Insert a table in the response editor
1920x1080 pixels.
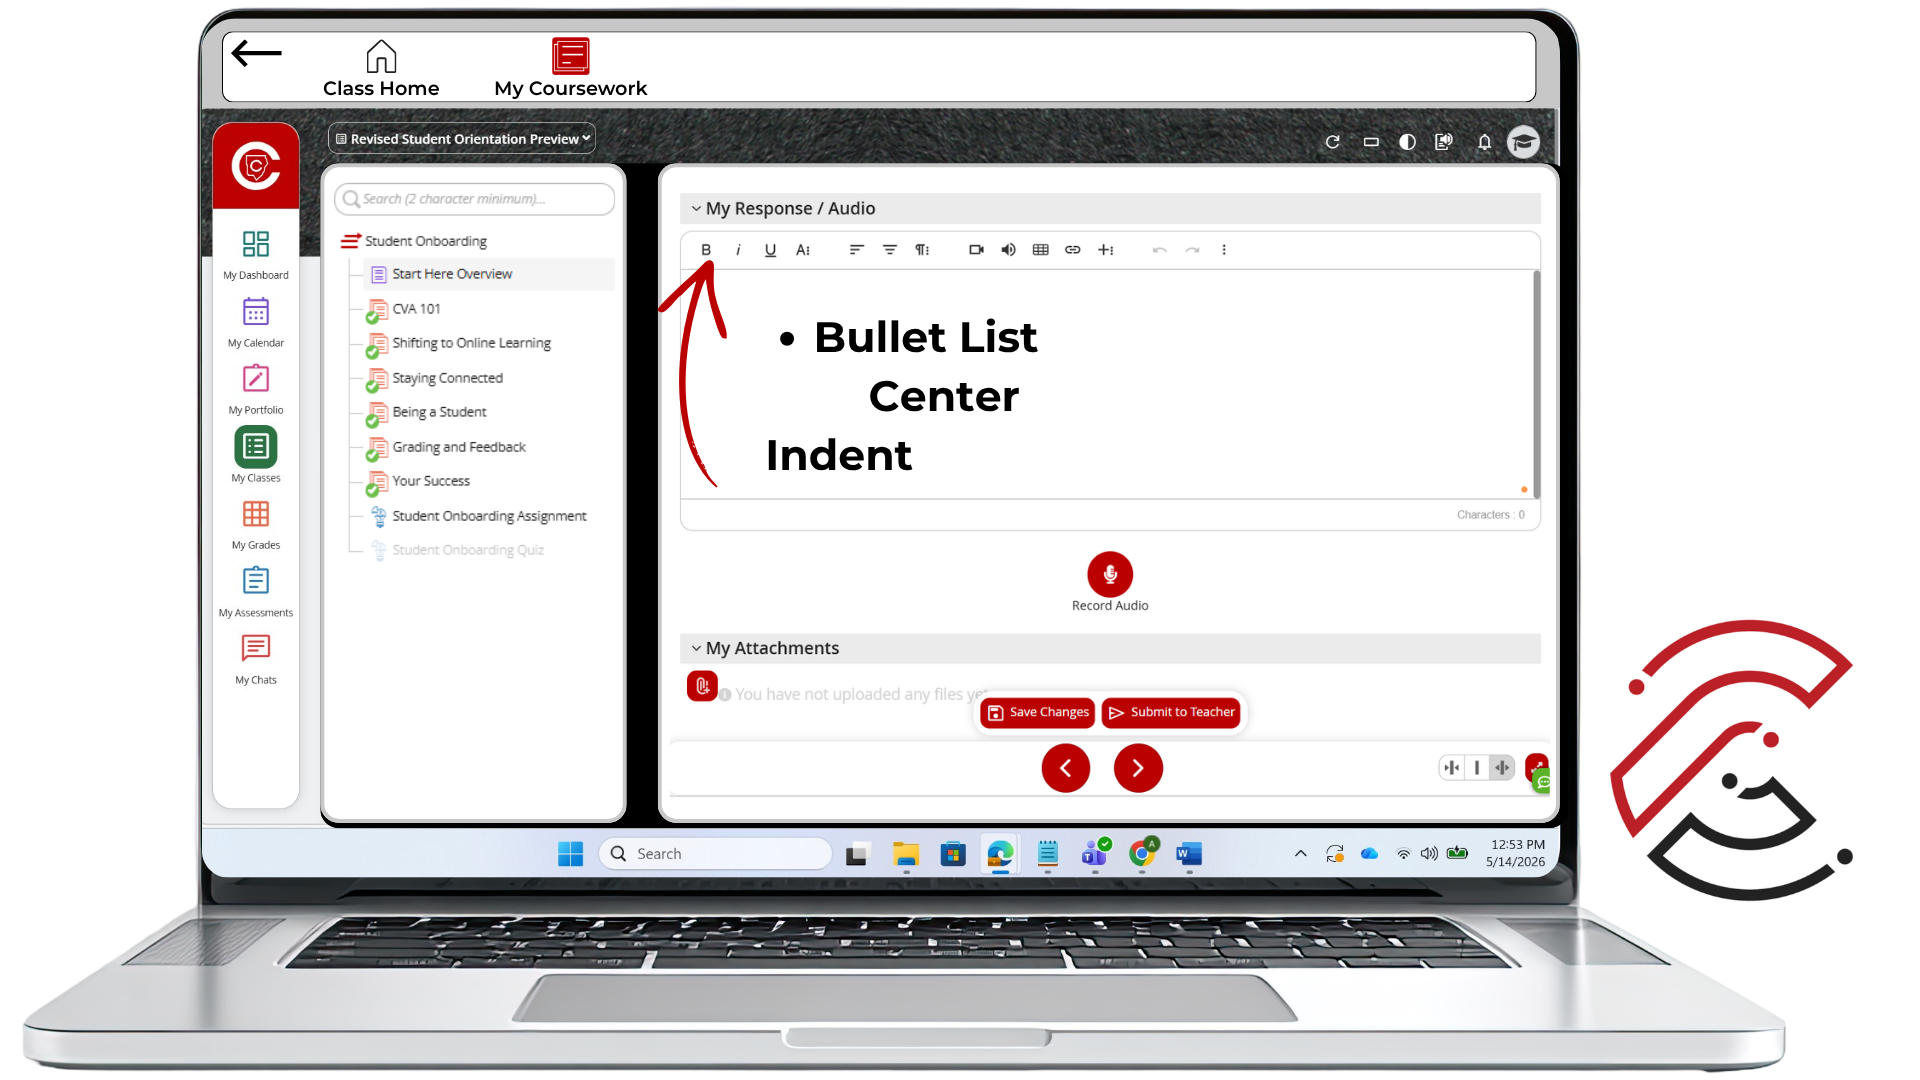1040,250
